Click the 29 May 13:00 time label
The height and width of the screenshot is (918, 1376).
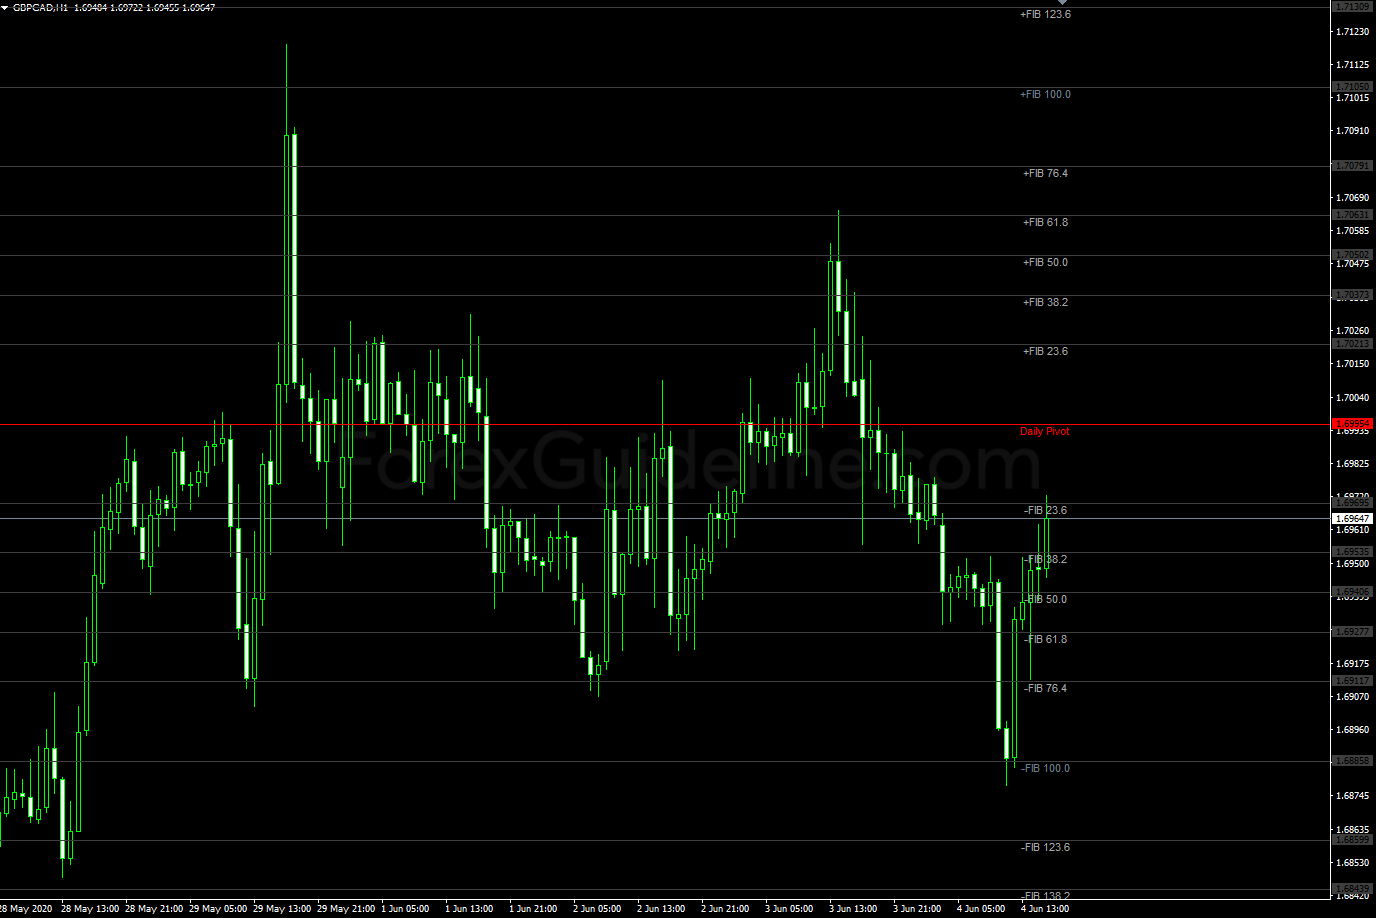pyautogui.click(x=282, y=909)
